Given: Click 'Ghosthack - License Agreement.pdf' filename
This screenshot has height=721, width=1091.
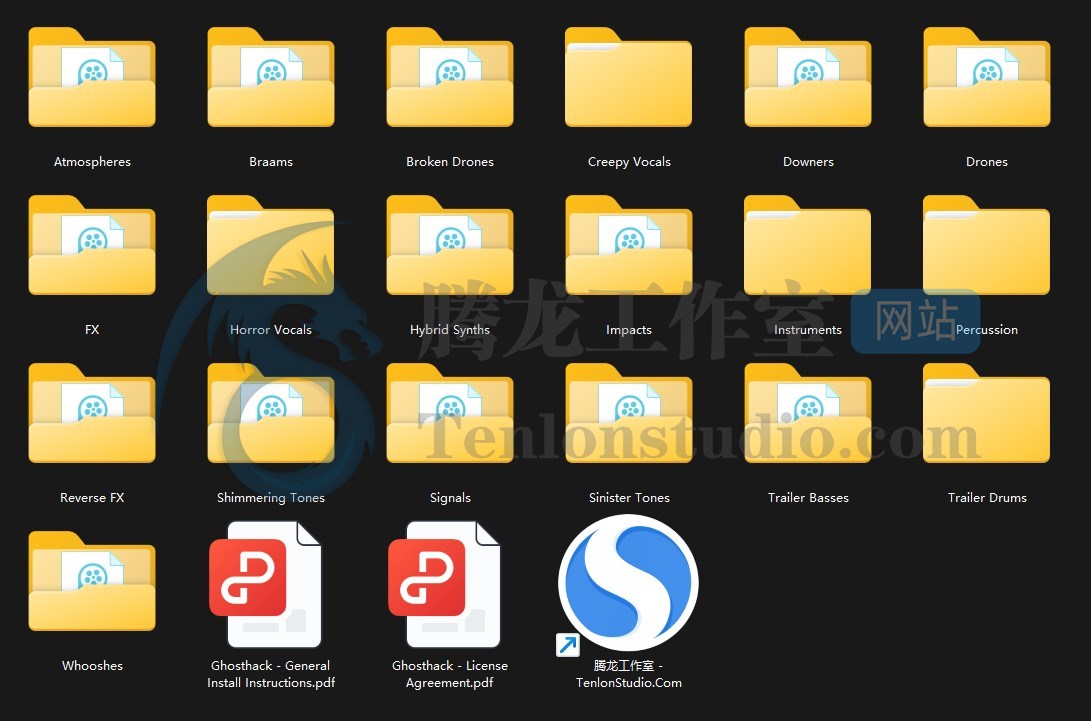Looking at the screenshot, I should (x=449, y=674).
